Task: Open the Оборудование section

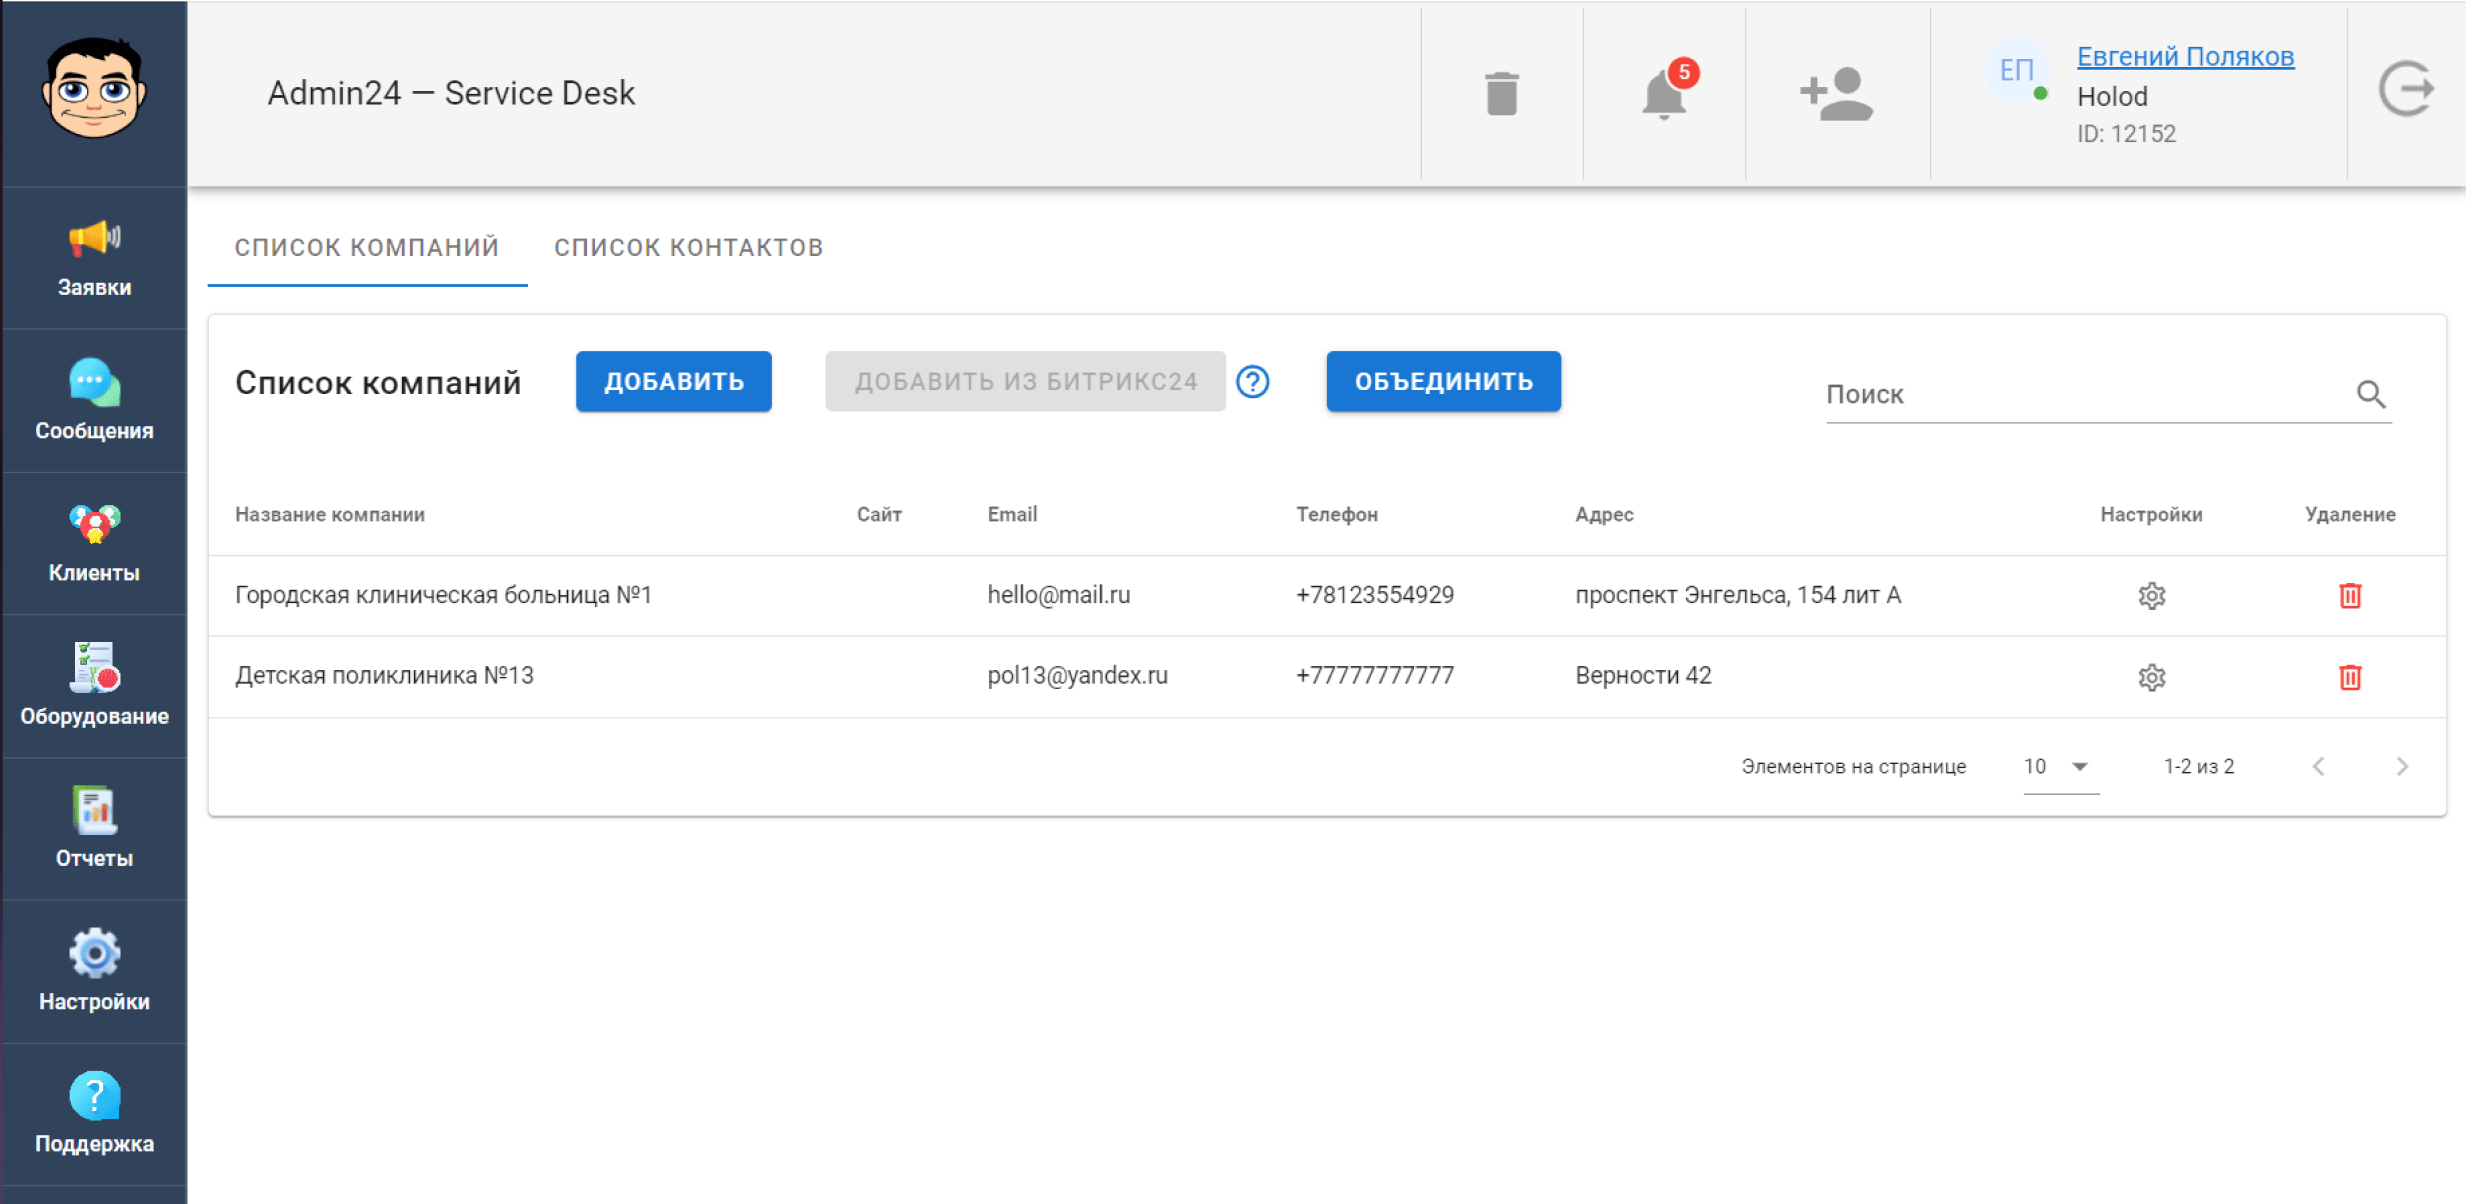Action: pos(94,685)
